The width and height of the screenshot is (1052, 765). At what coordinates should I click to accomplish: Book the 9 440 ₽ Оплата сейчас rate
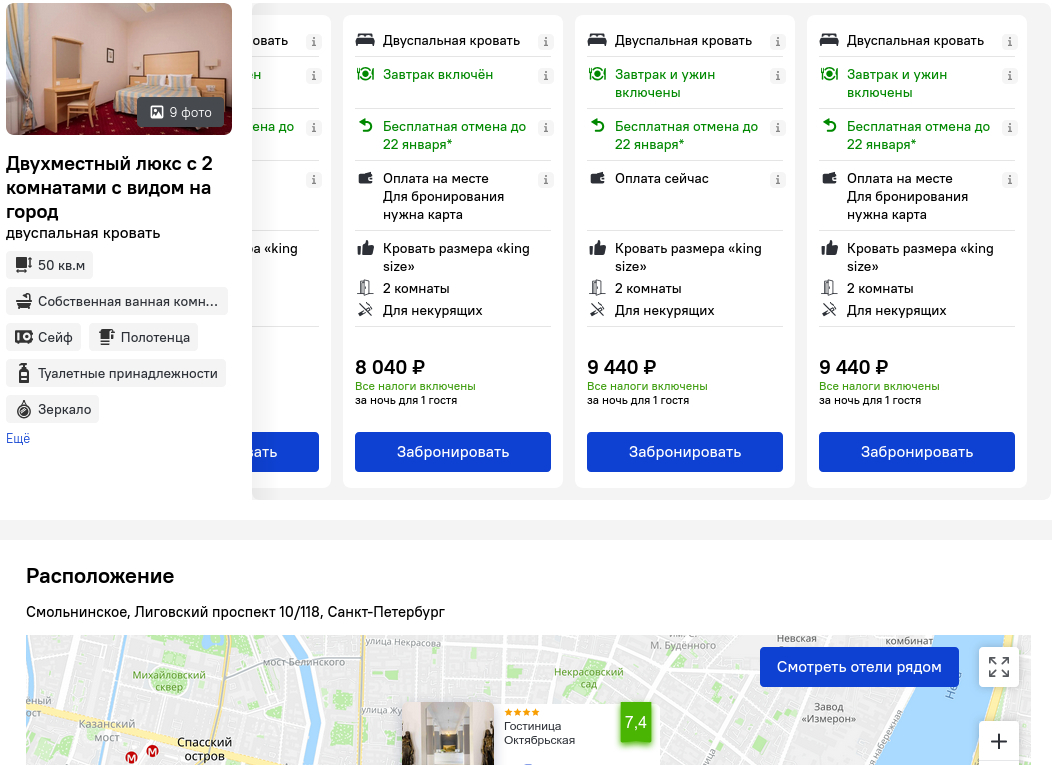[685, 452]
